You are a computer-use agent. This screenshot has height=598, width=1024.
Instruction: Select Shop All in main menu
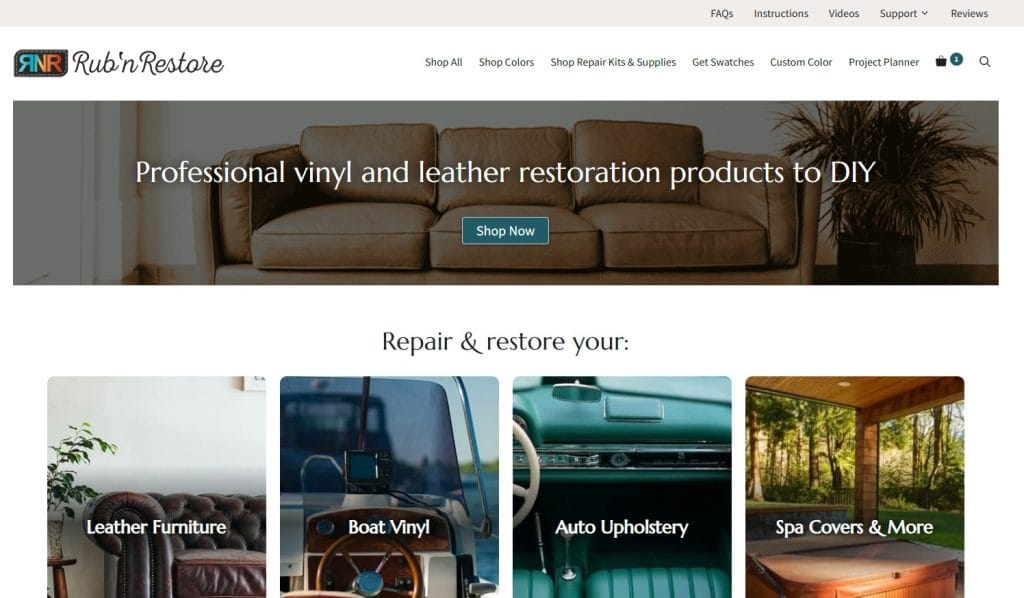(443, 62)
